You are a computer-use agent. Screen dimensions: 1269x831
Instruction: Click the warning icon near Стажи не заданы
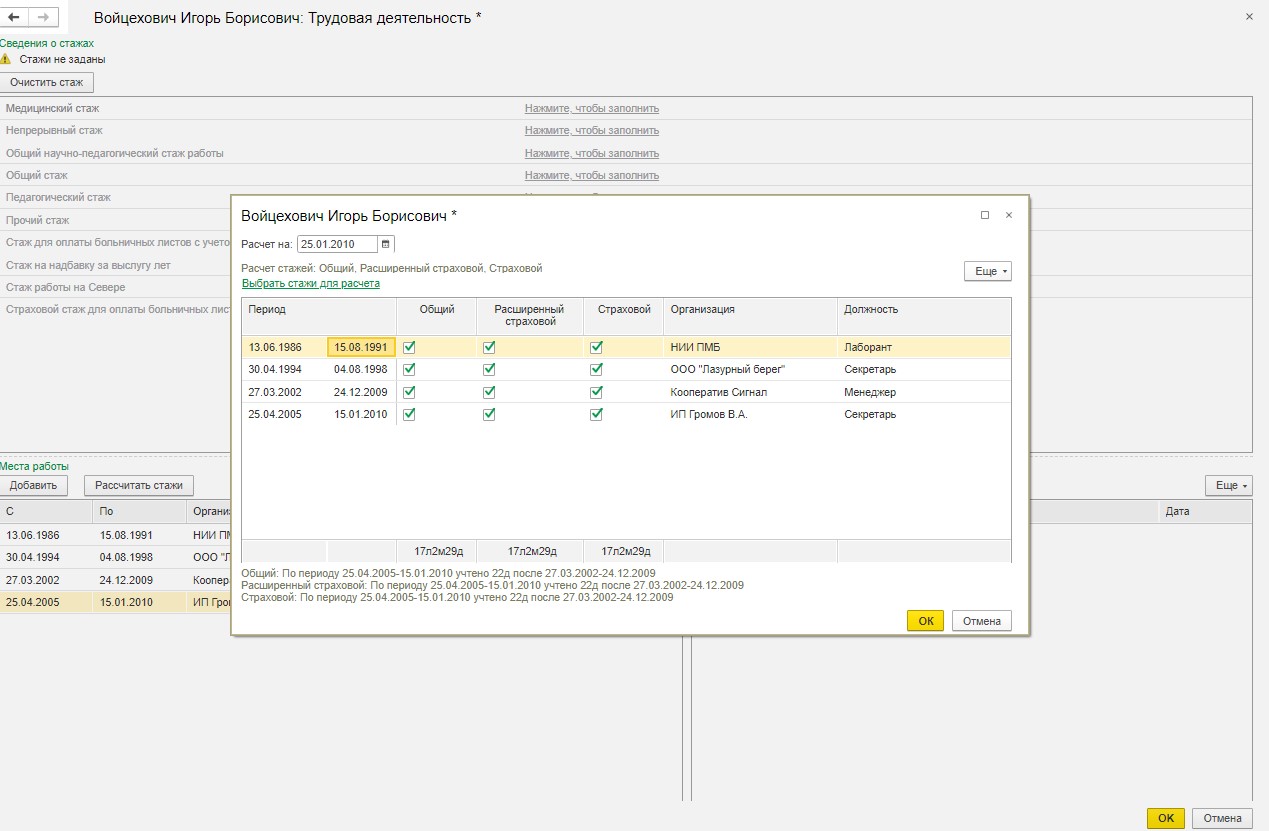6,59
